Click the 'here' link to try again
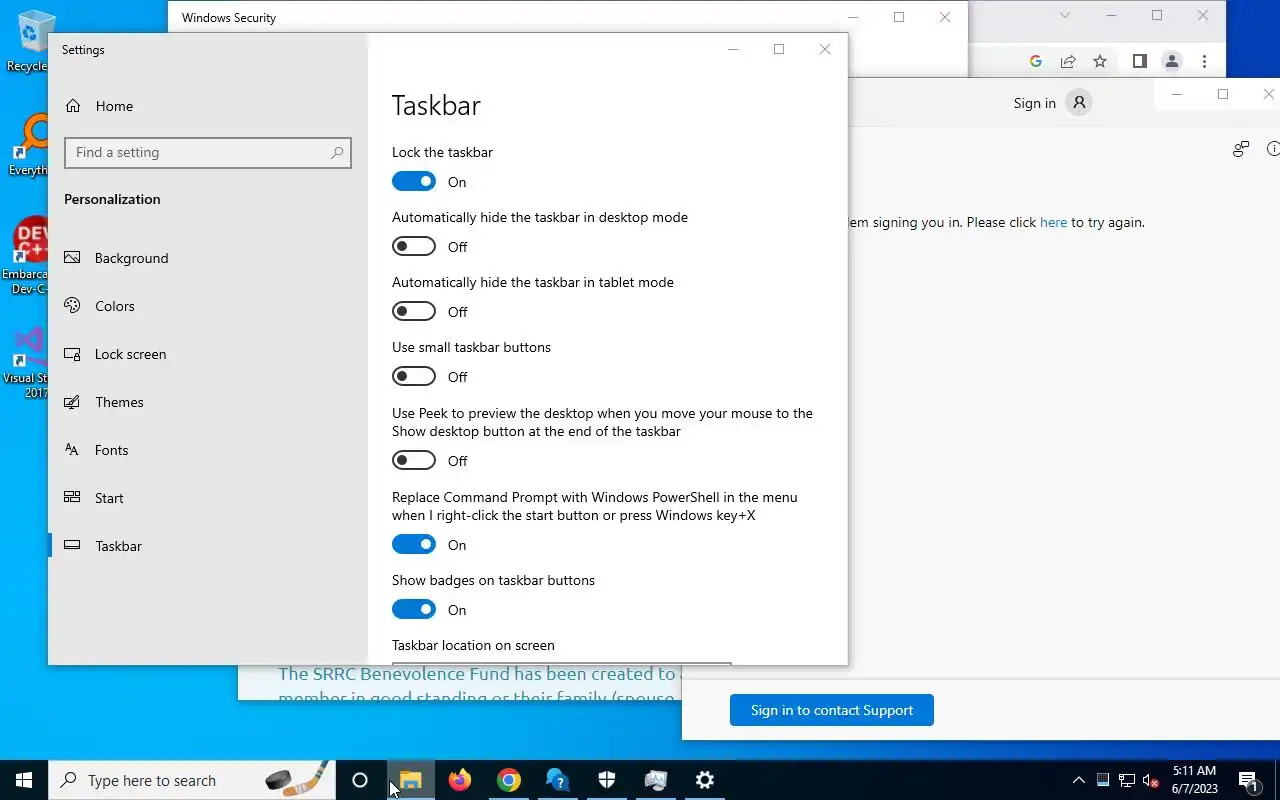The width and height of the screenshot is (1280, 800). tap(1053, 222)
